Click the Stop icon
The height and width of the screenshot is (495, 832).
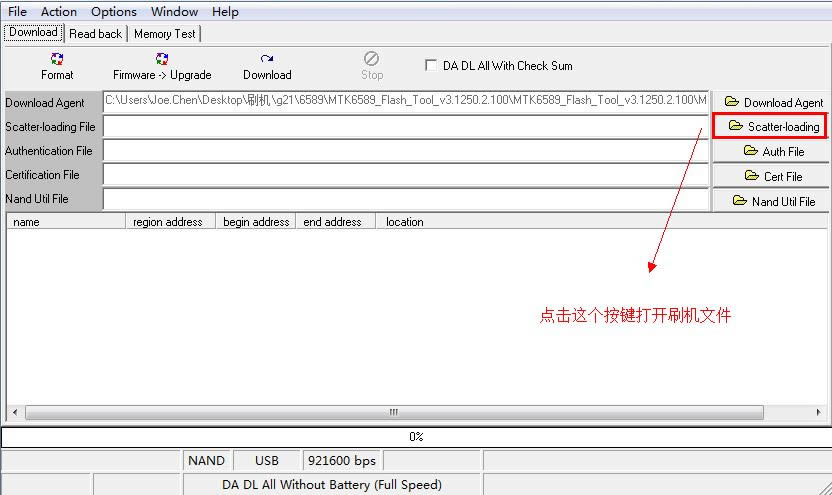coord(371,66)
